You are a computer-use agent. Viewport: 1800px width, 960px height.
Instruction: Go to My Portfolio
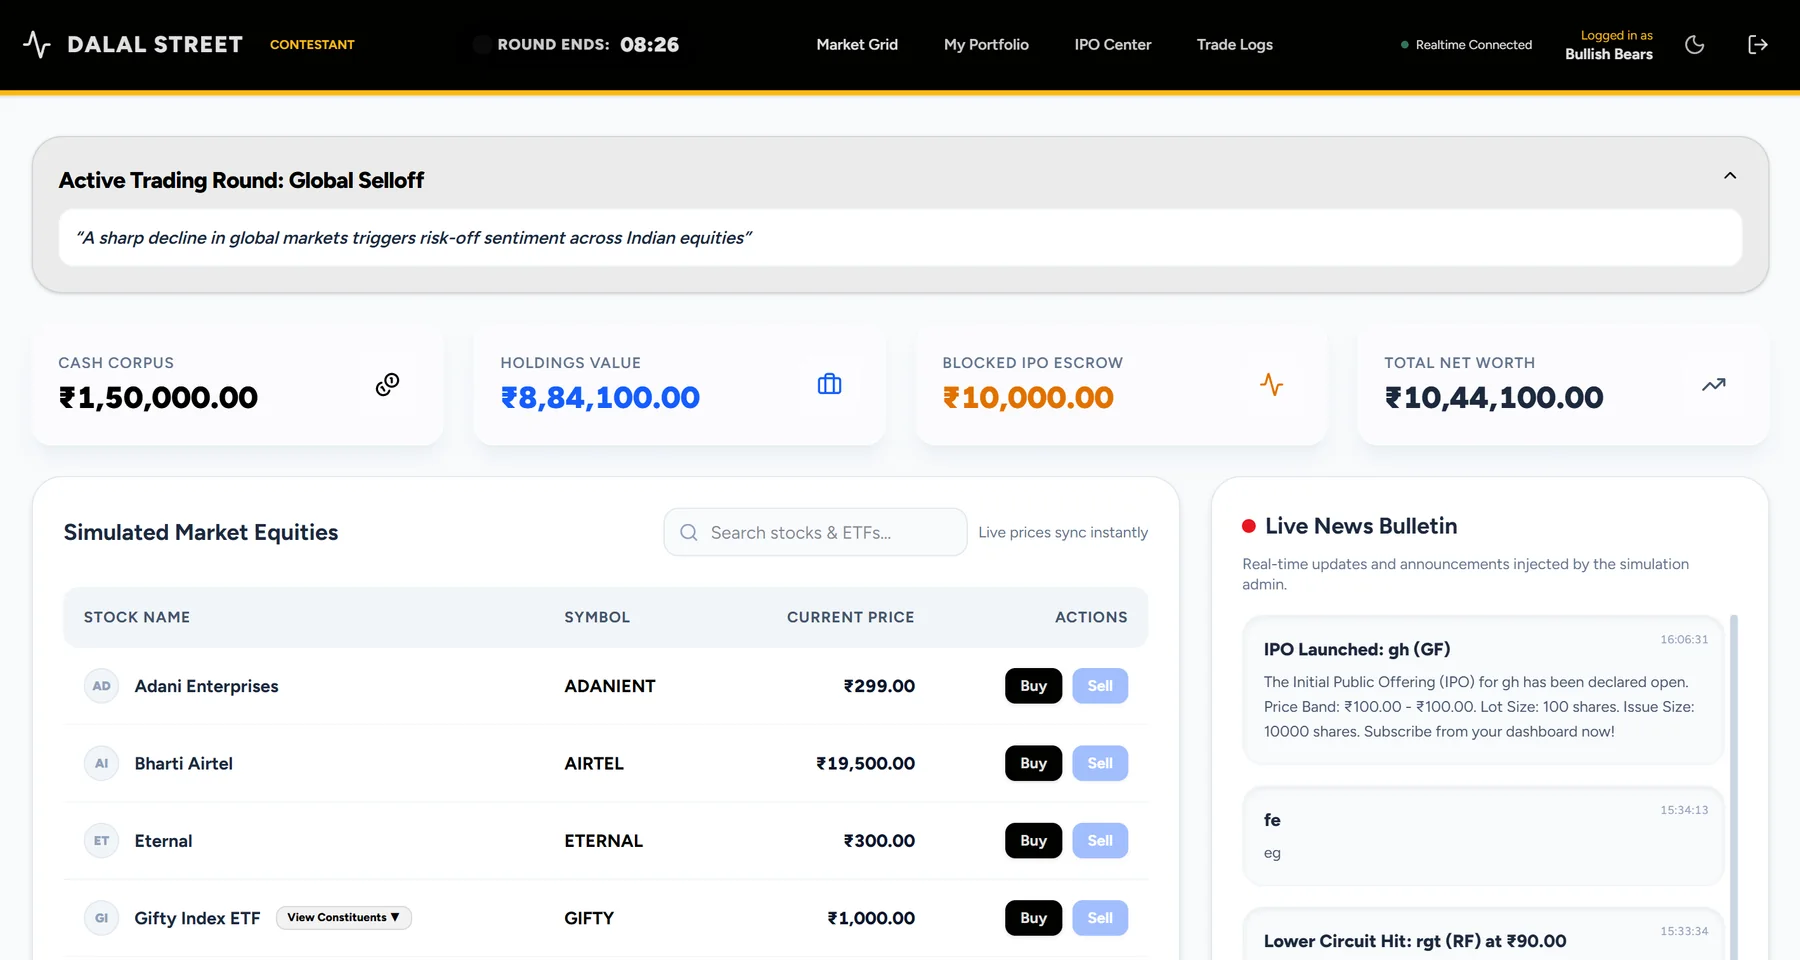coord(986,44)
